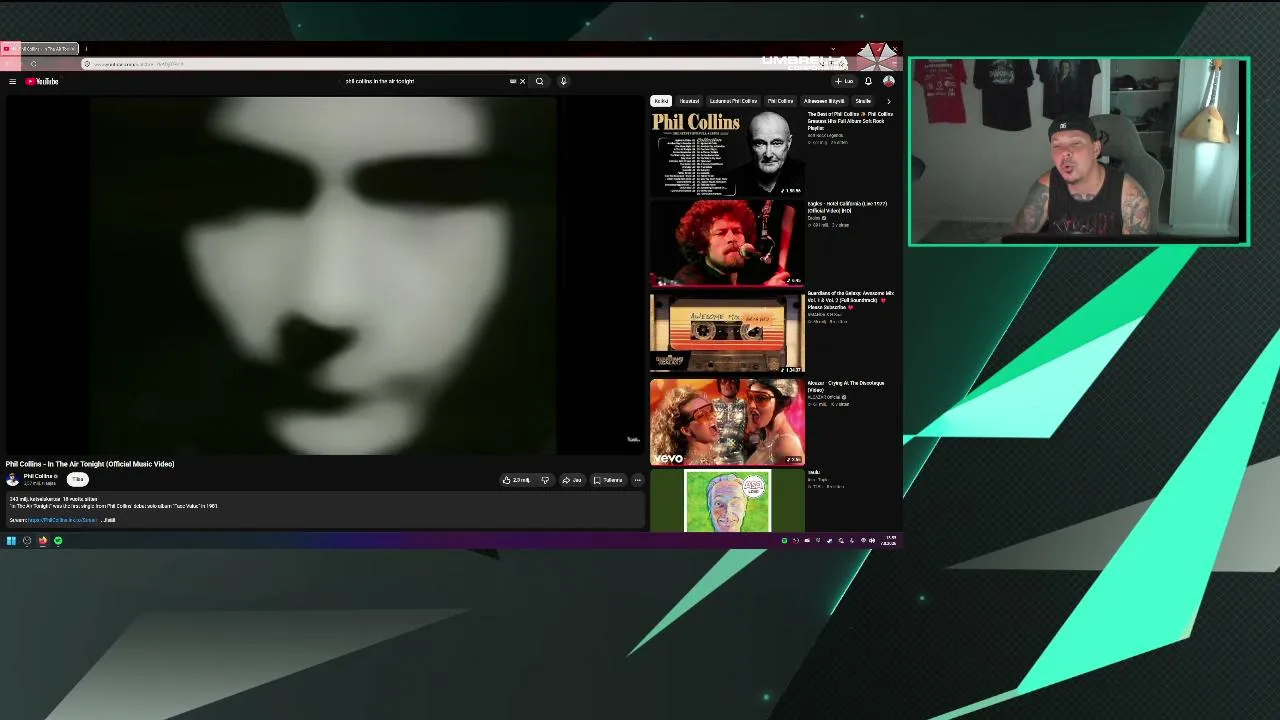The height and width of the screenshot is (720, 1280).
Task: Open the second pinned taskbar app
Action: point(27,541)
